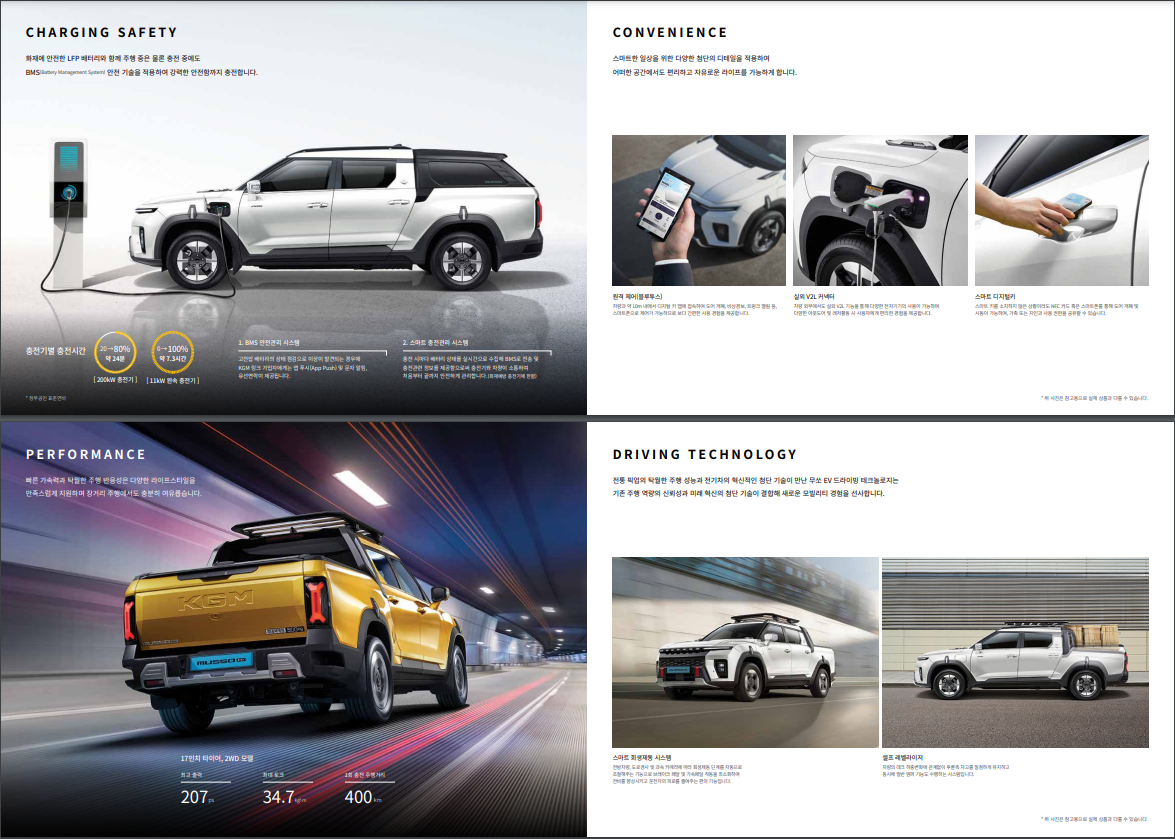The width and height of the screenshot is (1175, 839).
Task: Click the '스마트 디지털키' caption
Action: [x=995, y=297]
